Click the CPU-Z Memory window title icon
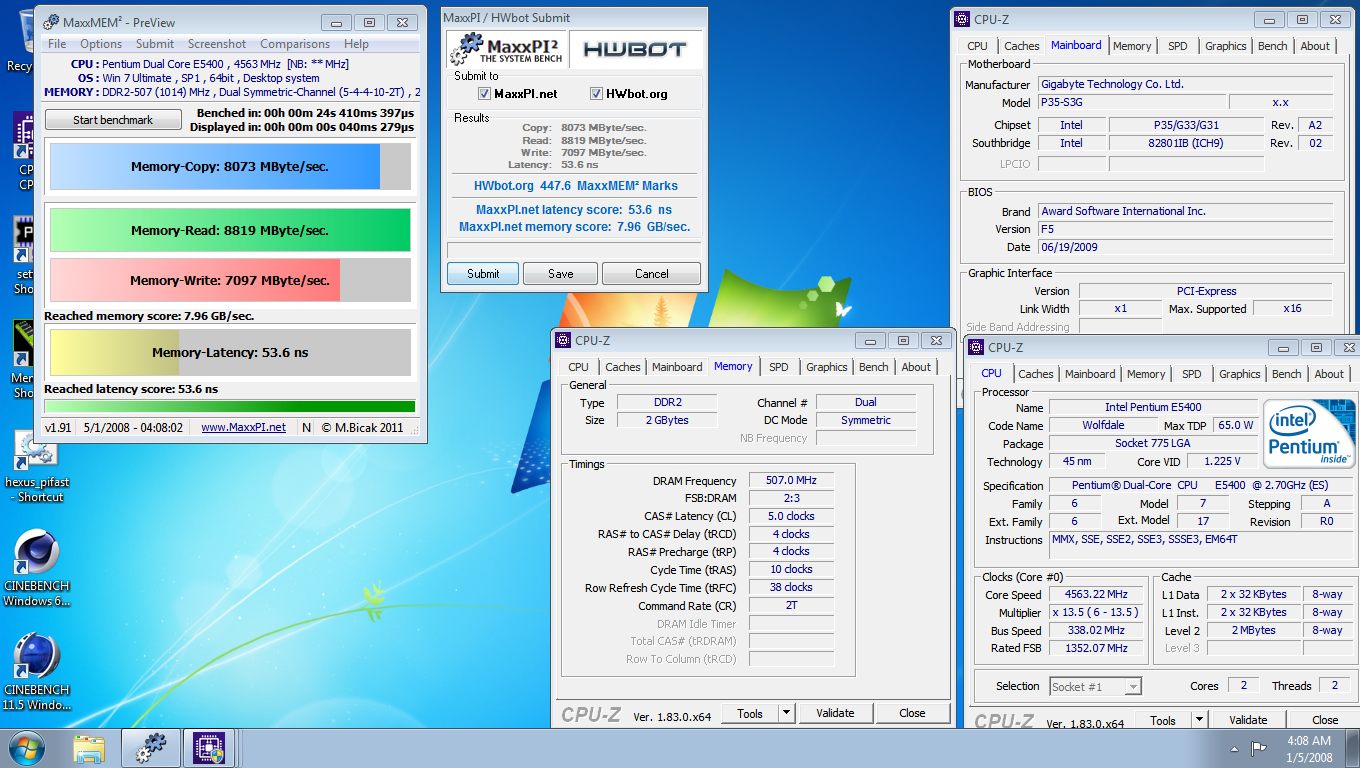Image resolution: width=1360 pixels, height=768 pixels. (564, 340)
